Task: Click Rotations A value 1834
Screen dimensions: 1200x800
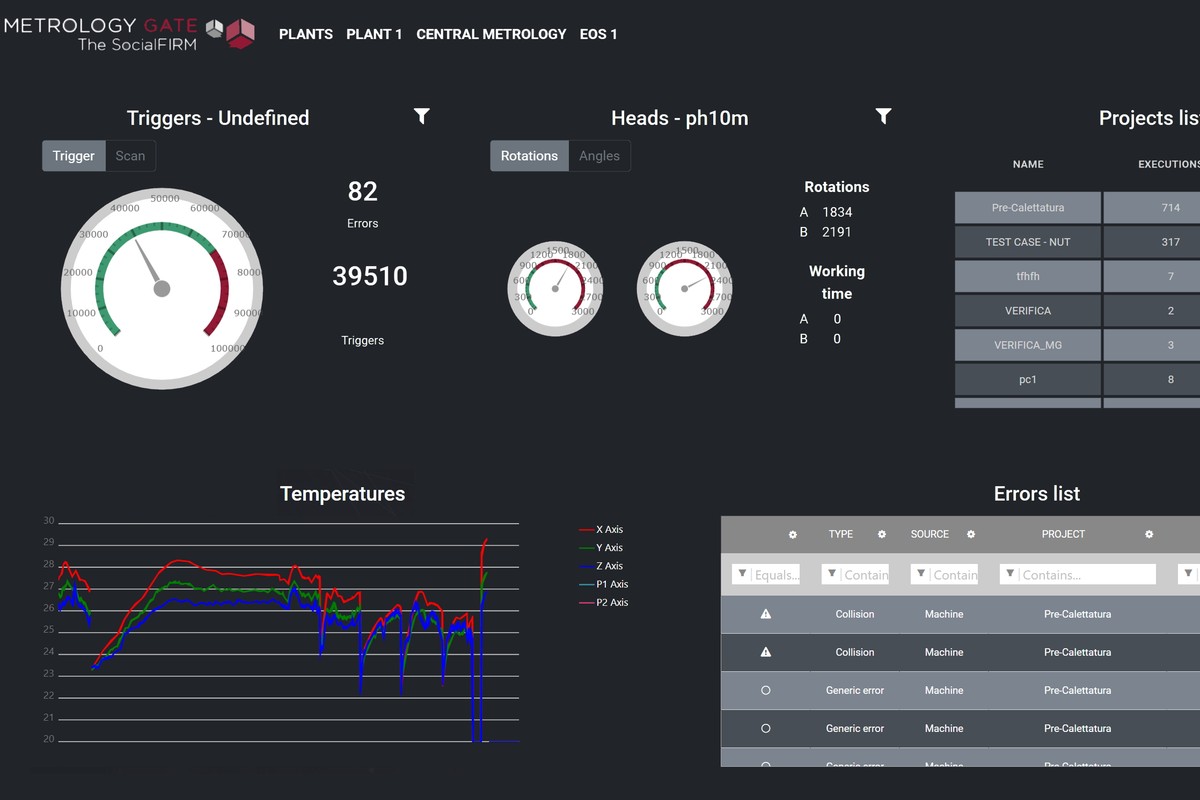Action: click(x=837, y=212)
